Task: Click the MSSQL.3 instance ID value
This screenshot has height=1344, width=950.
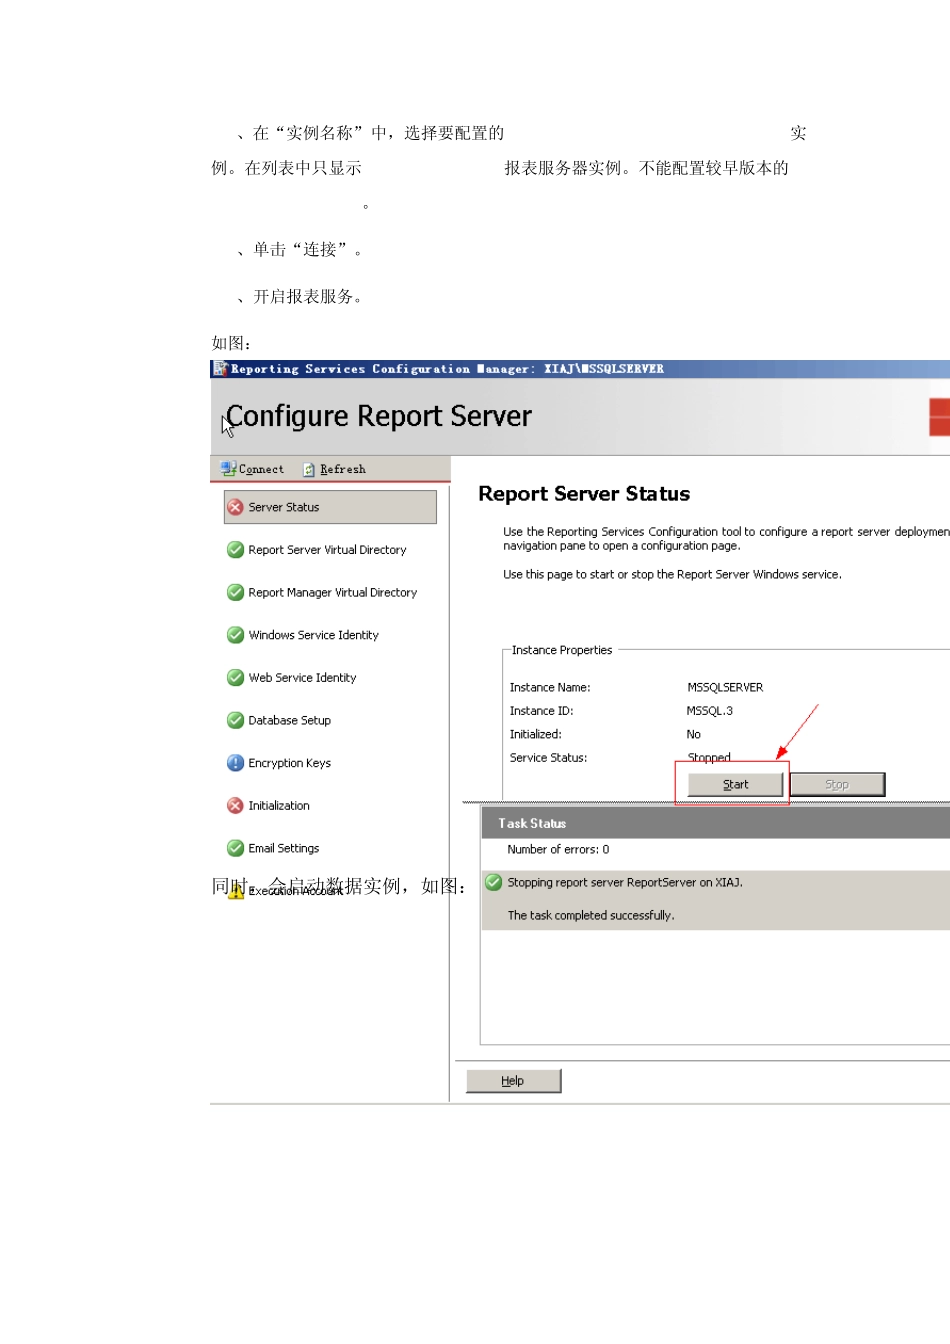Action: click(x=710, y=711)
